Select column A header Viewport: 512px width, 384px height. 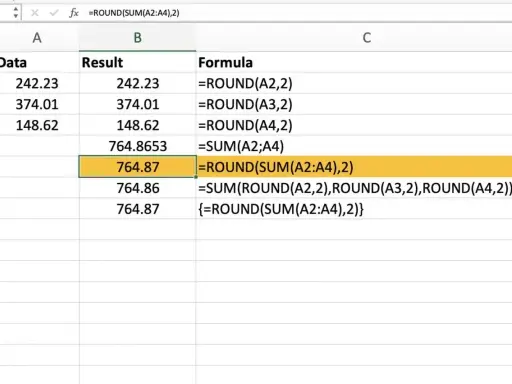click(37, 38)
